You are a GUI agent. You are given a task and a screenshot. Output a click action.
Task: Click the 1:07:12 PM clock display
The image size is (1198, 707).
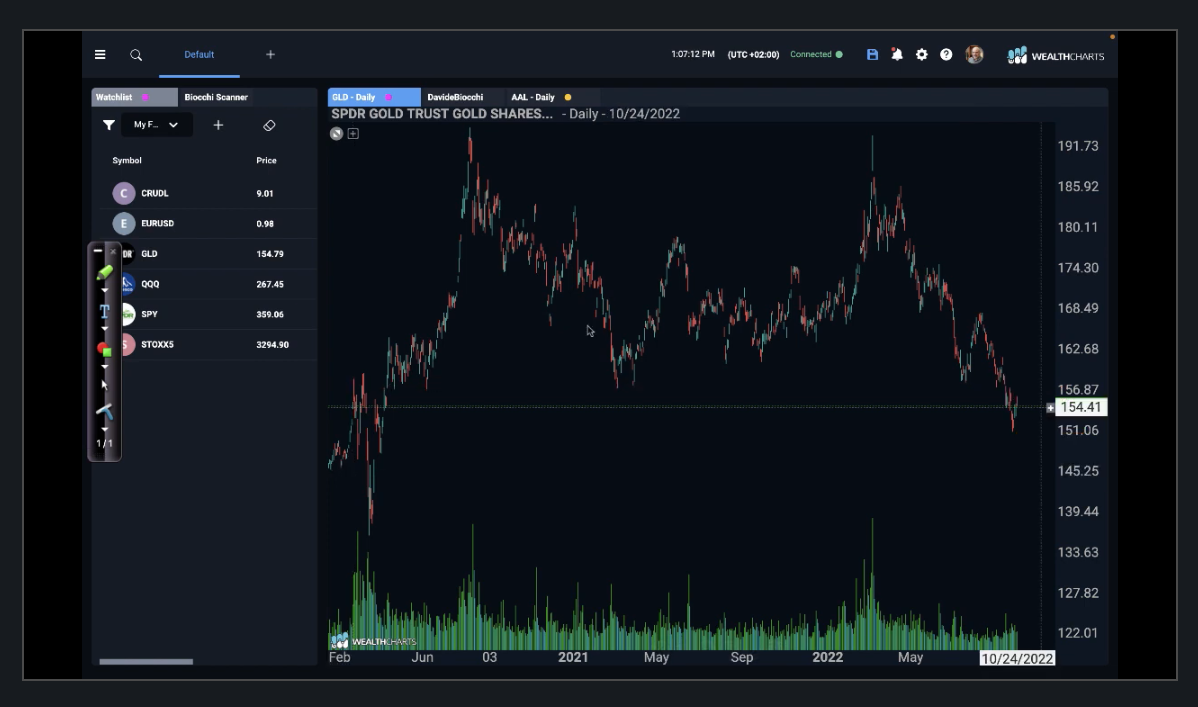693,54
